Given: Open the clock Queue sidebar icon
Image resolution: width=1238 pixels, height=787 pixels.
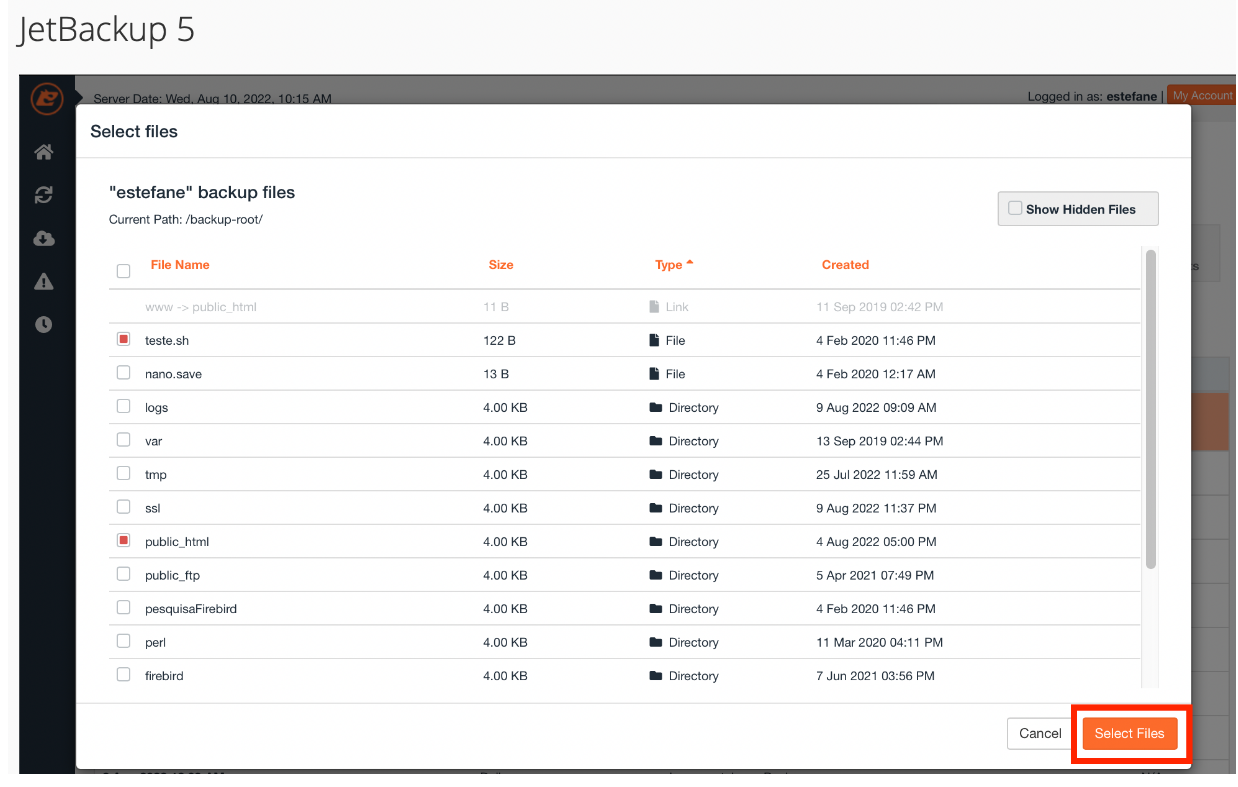Looking at the screenshot, I should 43,325.
